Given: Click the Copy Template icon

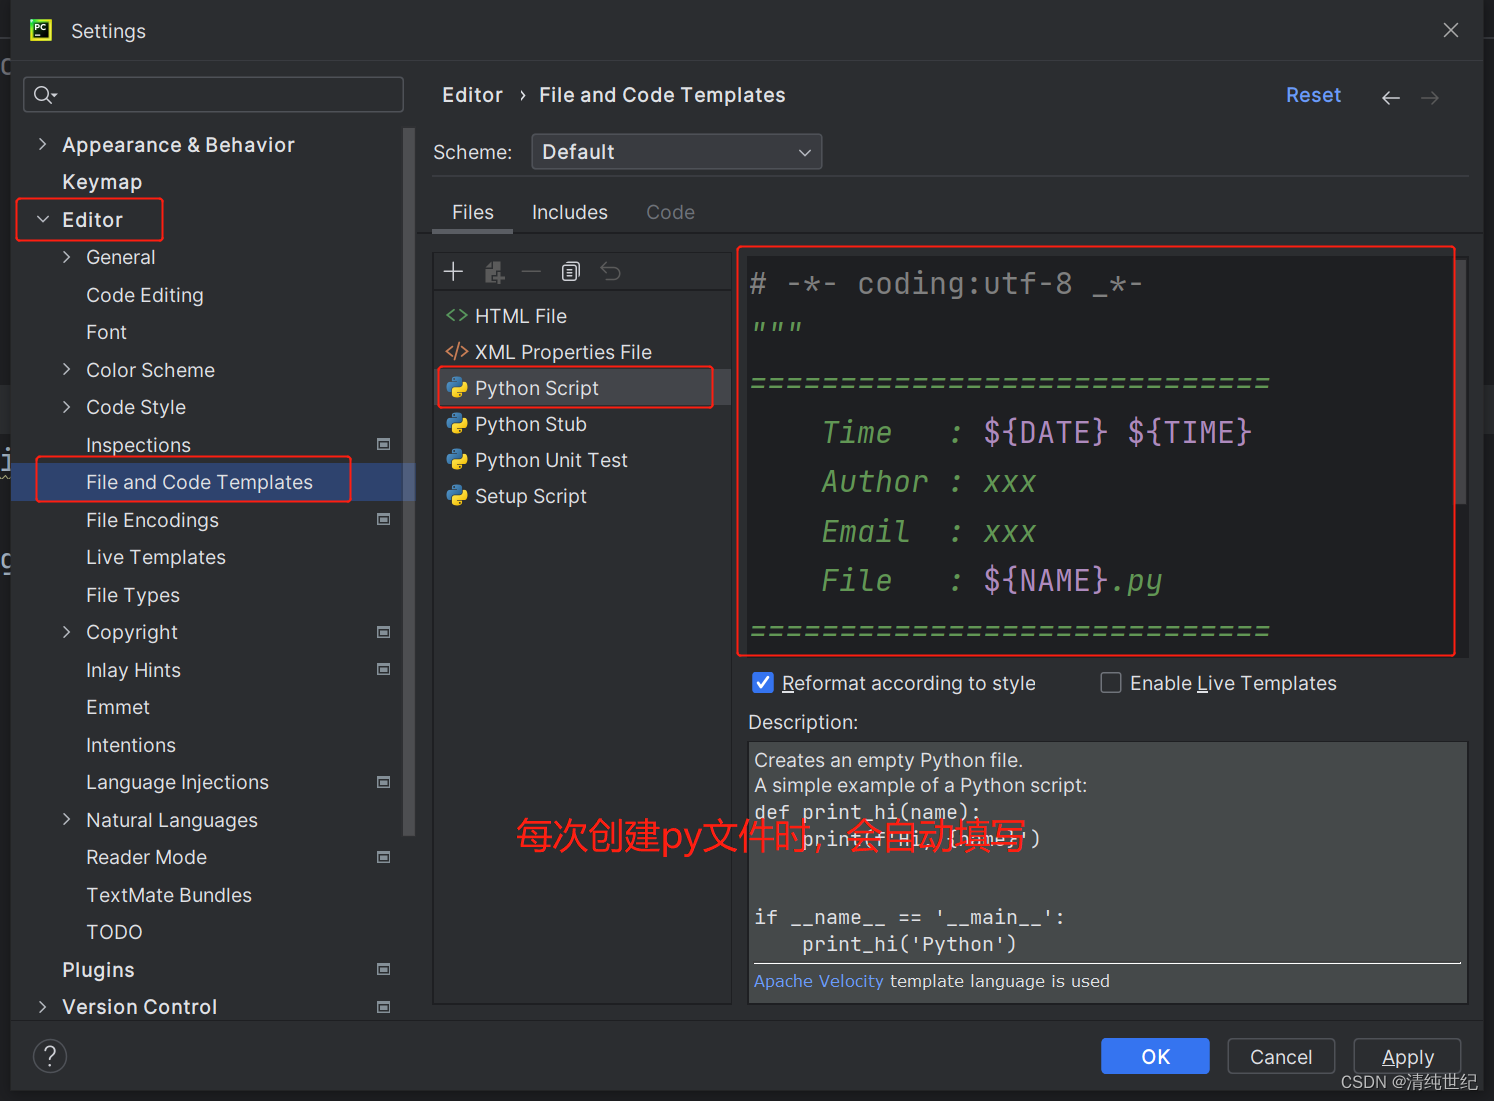Looking at the screenshot, I should [x=571, y=271].
